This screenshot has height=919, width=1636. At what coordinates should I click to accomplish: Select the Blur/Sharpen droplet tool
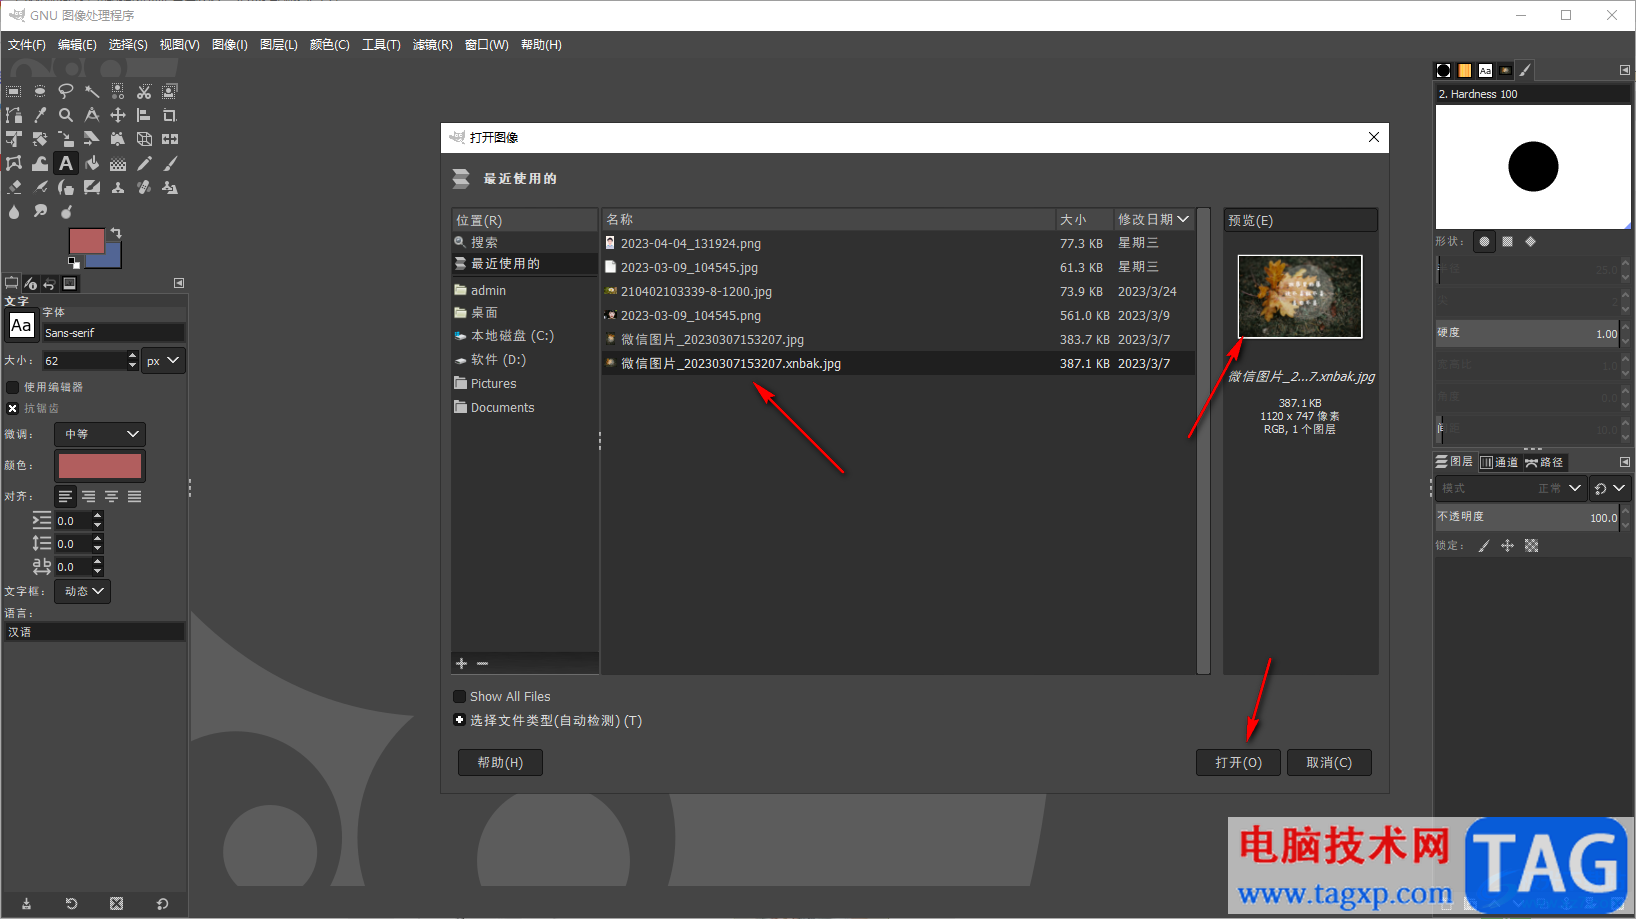[13, 211]
